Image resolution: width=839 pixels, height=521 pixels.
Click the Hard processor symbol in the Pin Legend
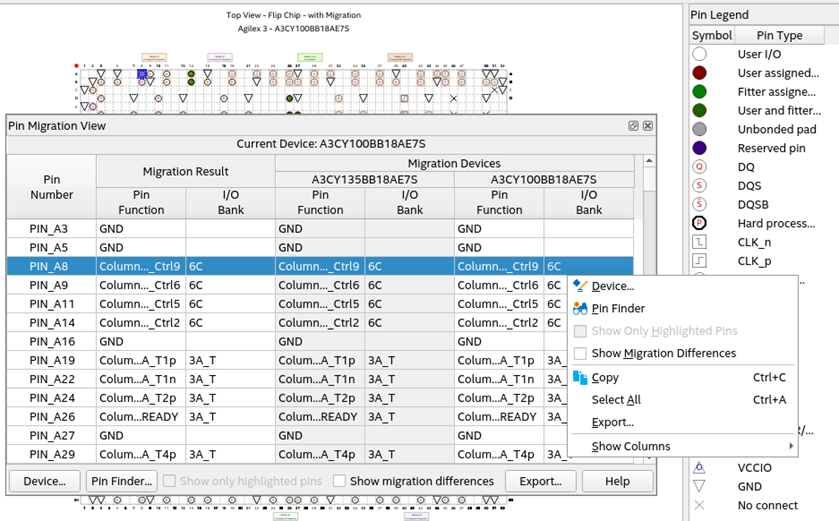[699, 223]
